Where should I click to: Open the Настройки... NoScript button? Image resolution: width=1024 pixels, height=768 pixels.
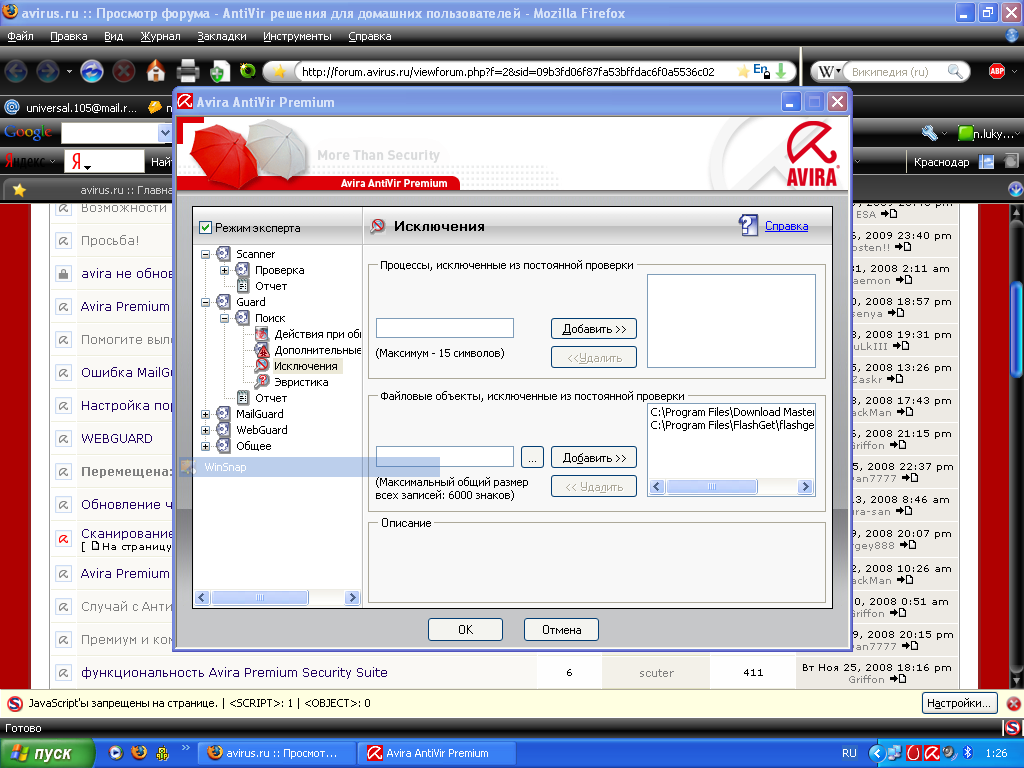[959, 703]
